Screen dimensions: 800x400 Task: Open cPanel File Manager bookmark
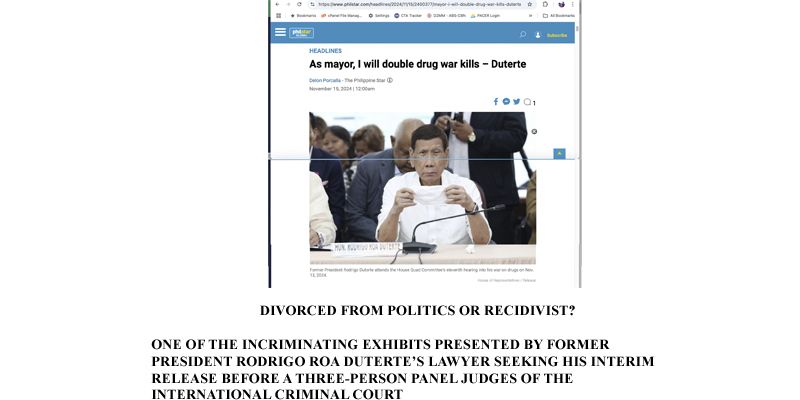341,16
